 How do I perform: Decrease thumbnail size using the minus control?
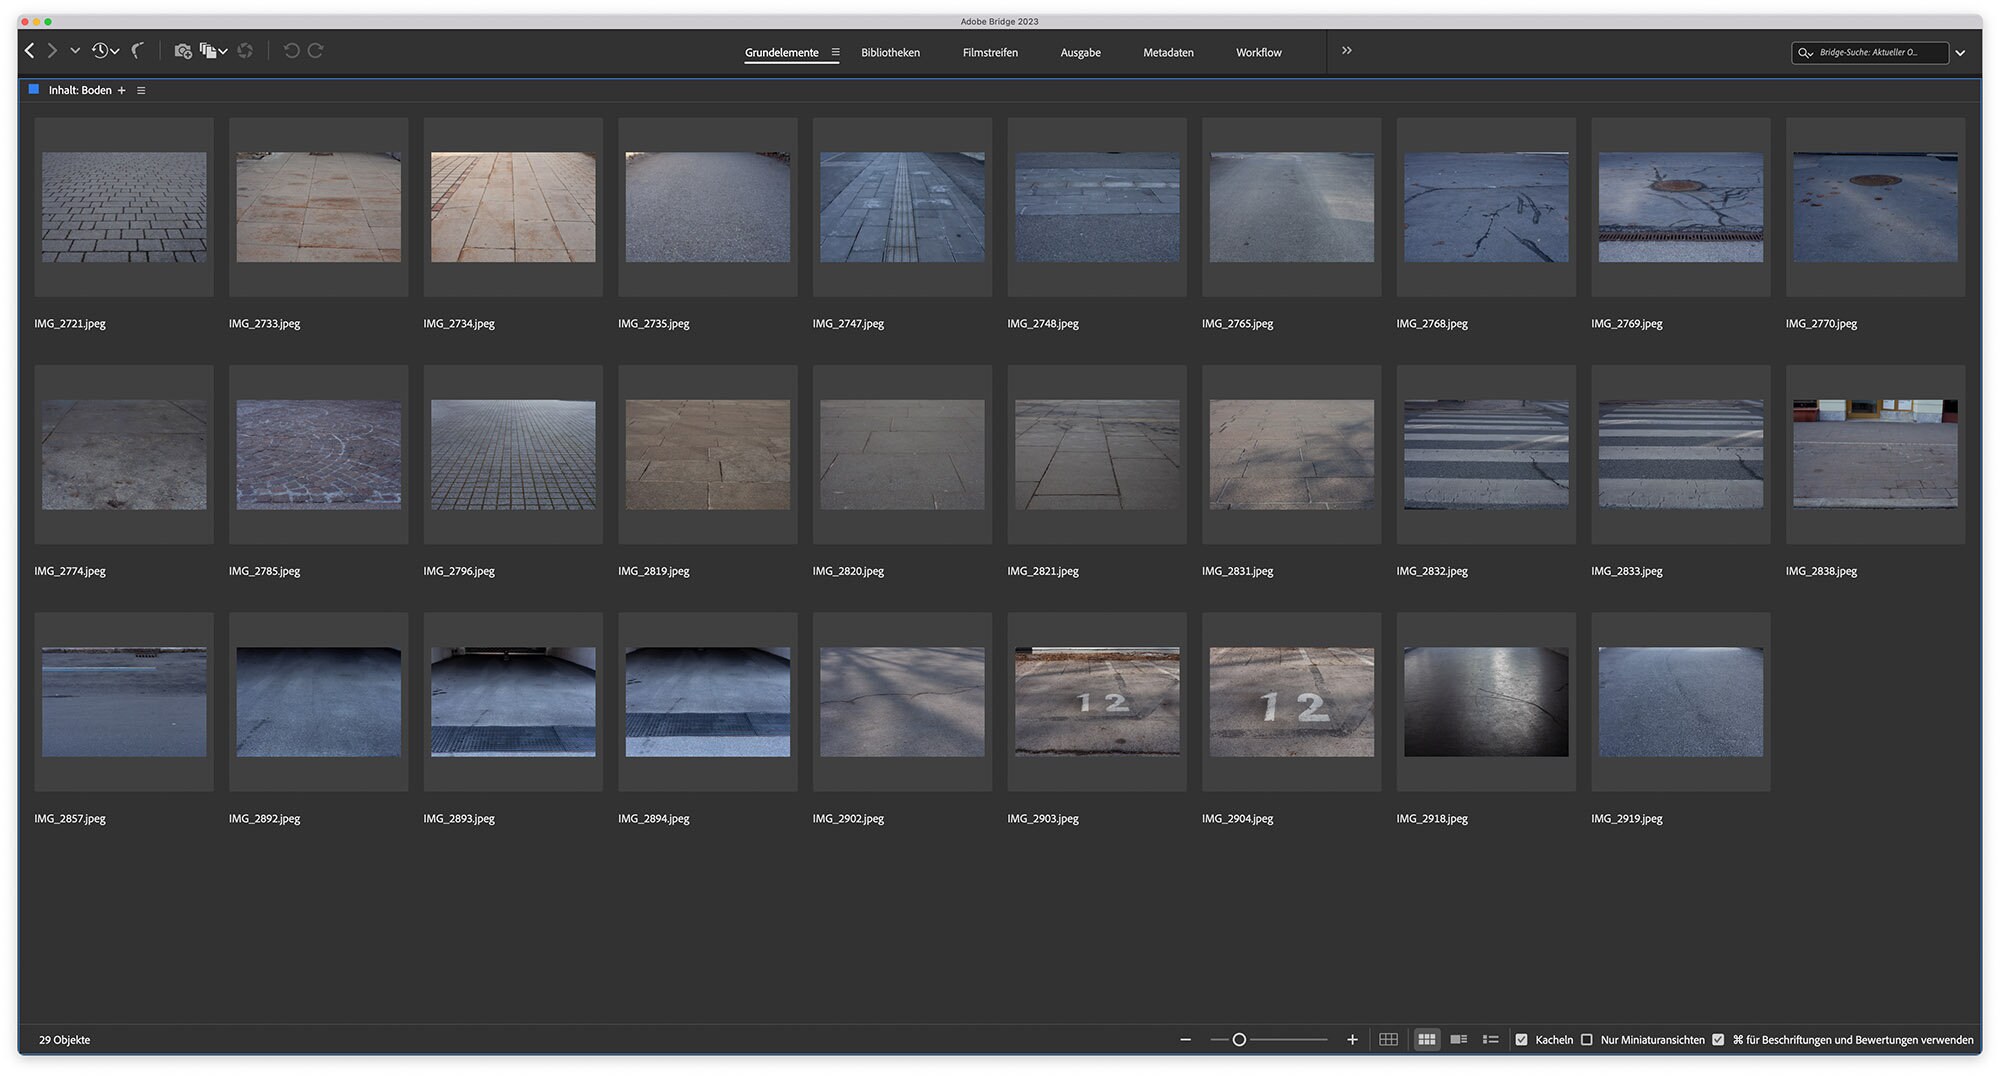(1186, 1040)
